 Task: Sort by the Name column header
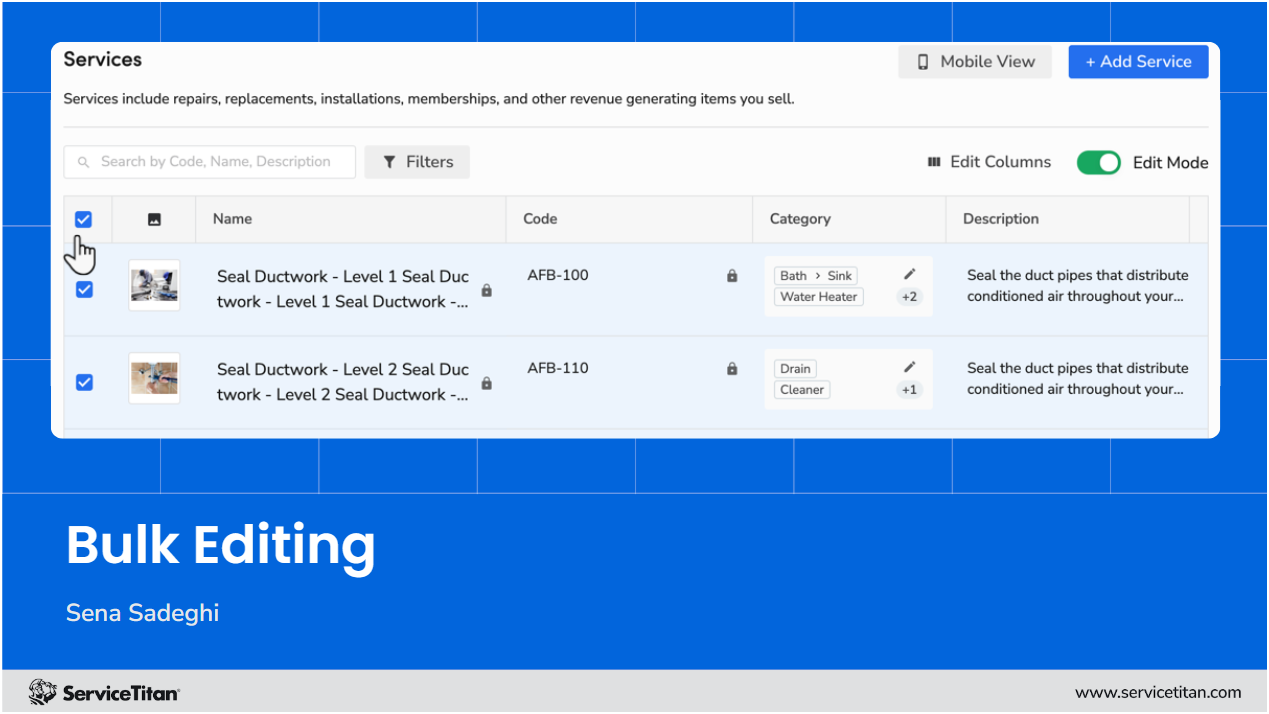coord(232,219)
